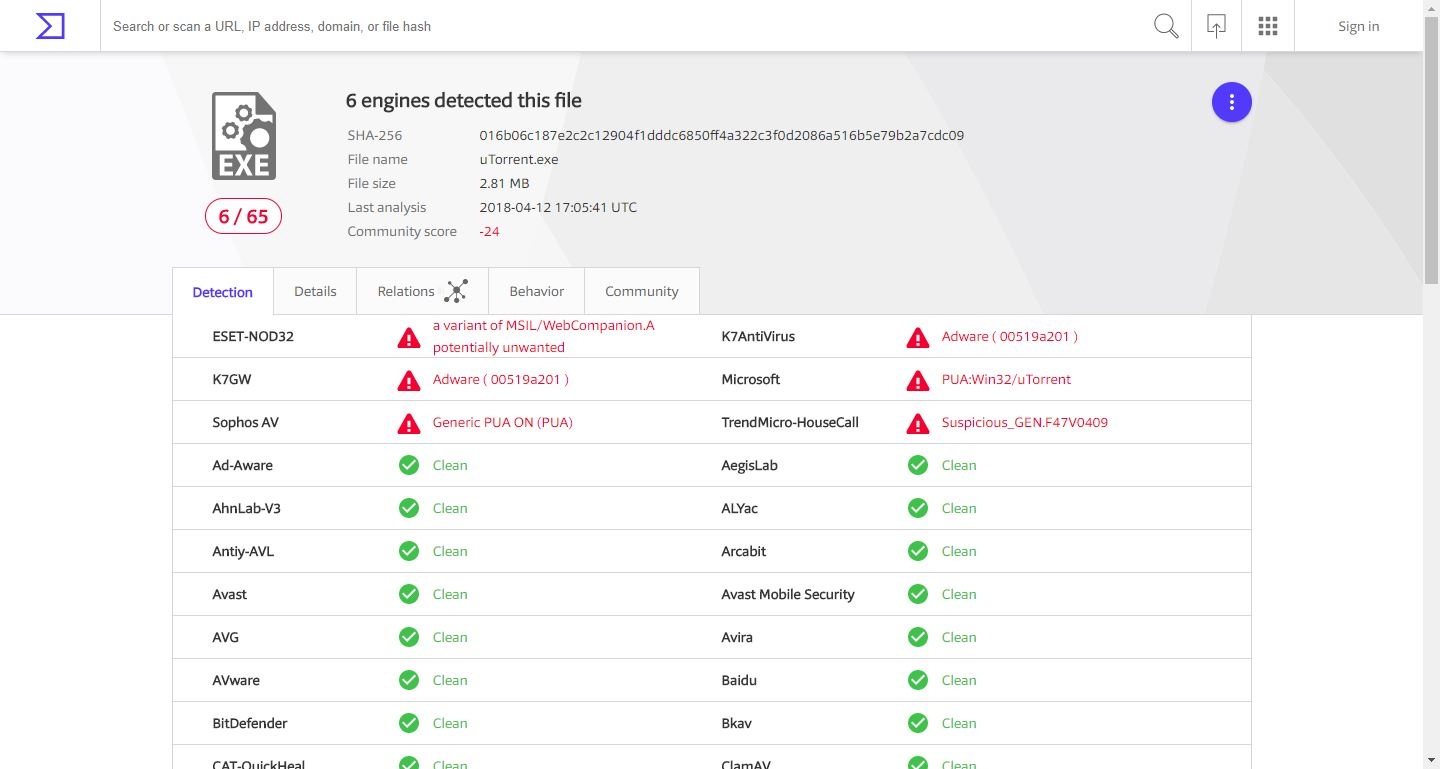Screen dimensions: 1440x769
Task: Click the Ad-Aware green clean checkmark
Action: 409,465
